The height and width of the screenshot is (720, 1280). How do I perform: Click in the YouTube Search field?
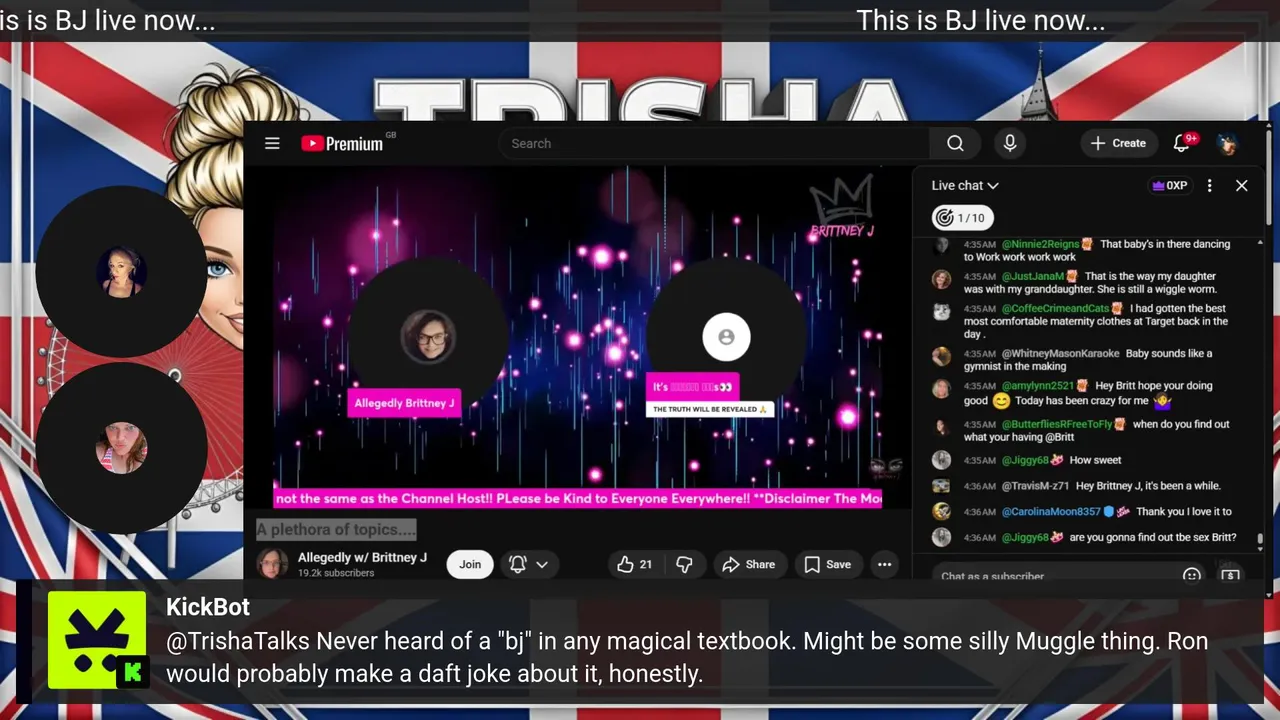[714, 143]
